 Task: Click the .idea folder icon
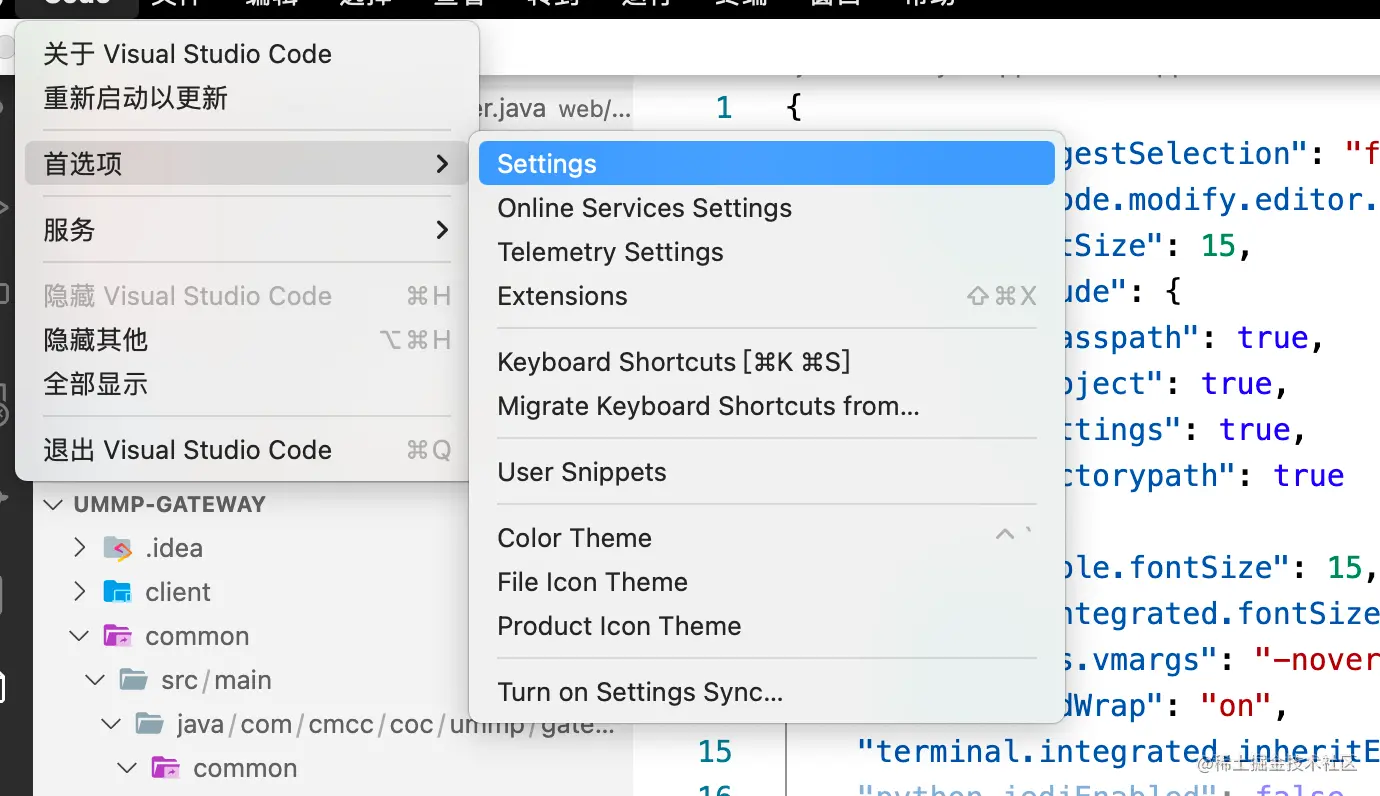pos(117,548)
